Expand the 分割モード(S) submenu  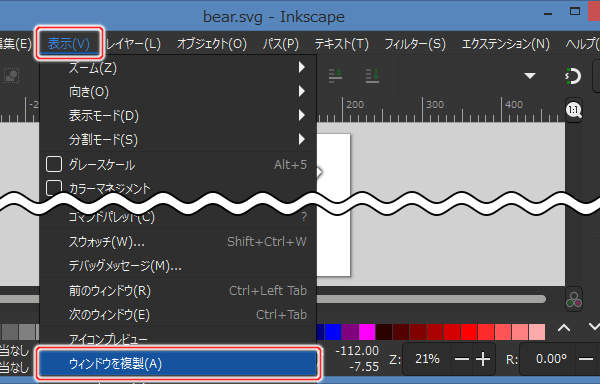click(178, 140)
